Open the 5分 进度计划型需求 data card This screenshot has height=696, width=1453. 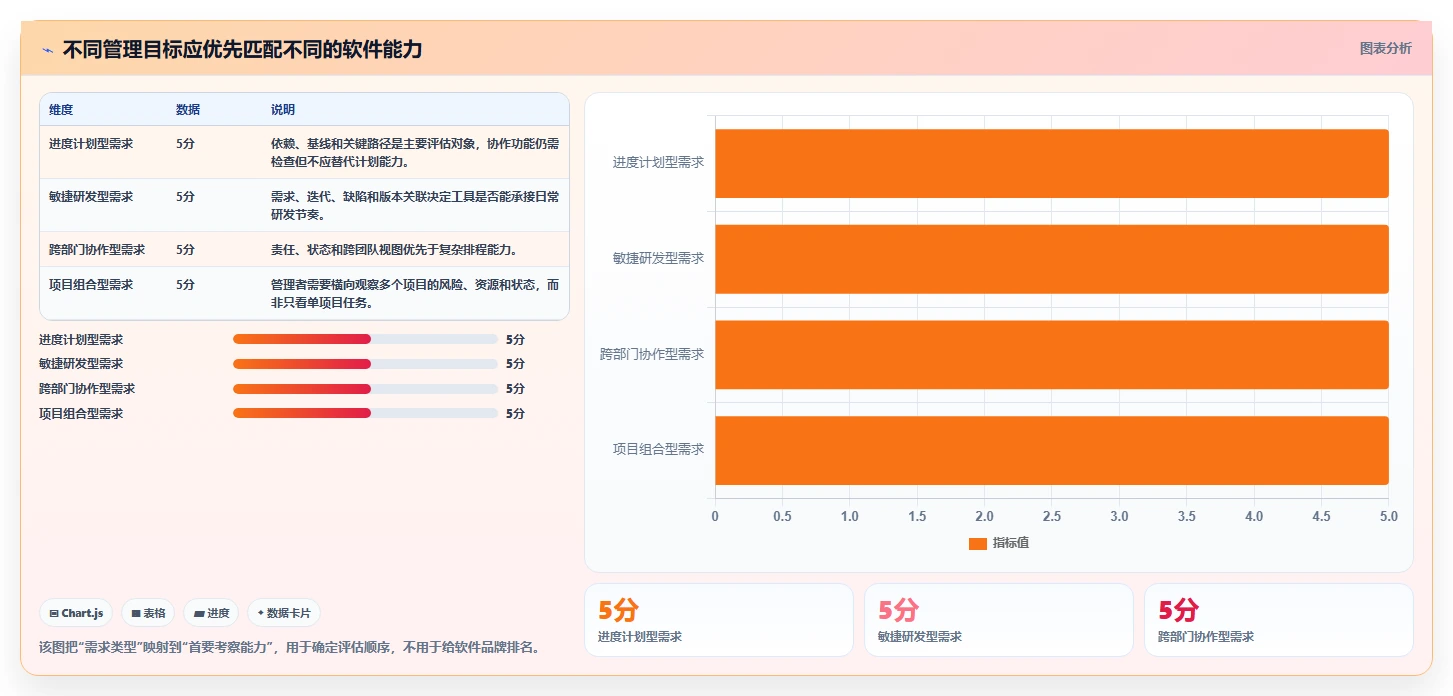[719, 620]
